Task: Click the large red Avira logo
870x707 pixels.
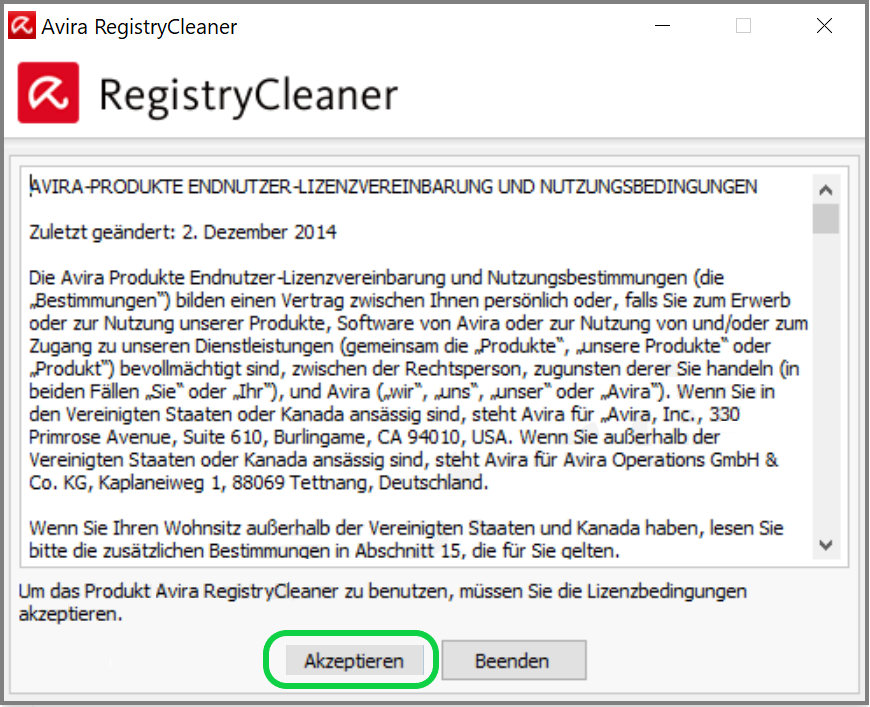Action: pyautogui.click(x=48, y=93)
